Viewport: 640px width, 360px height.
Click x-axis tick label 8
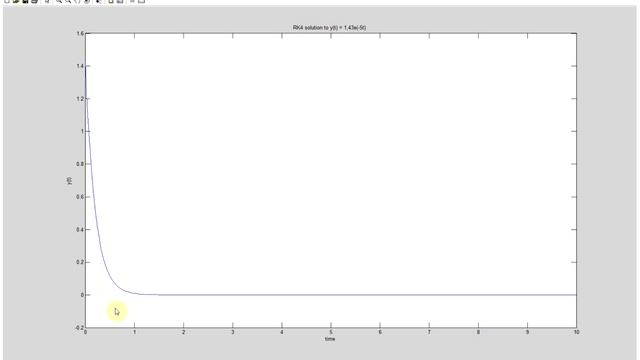478,332
